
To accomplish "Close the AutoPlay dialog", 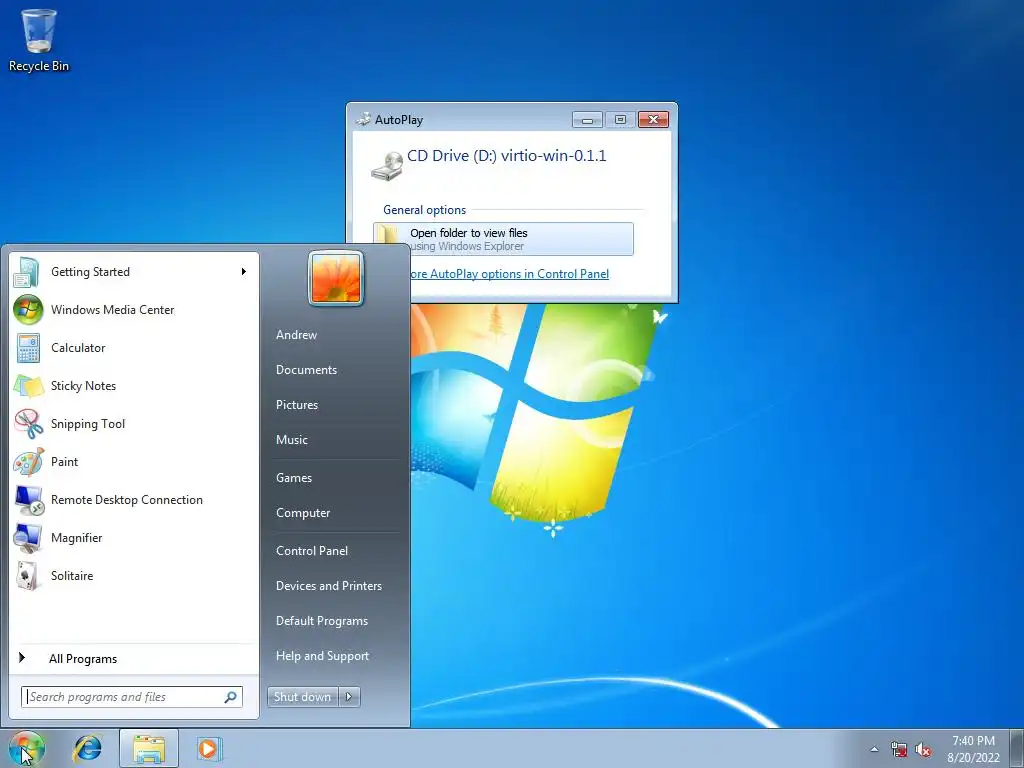I will tap(653, 120).
